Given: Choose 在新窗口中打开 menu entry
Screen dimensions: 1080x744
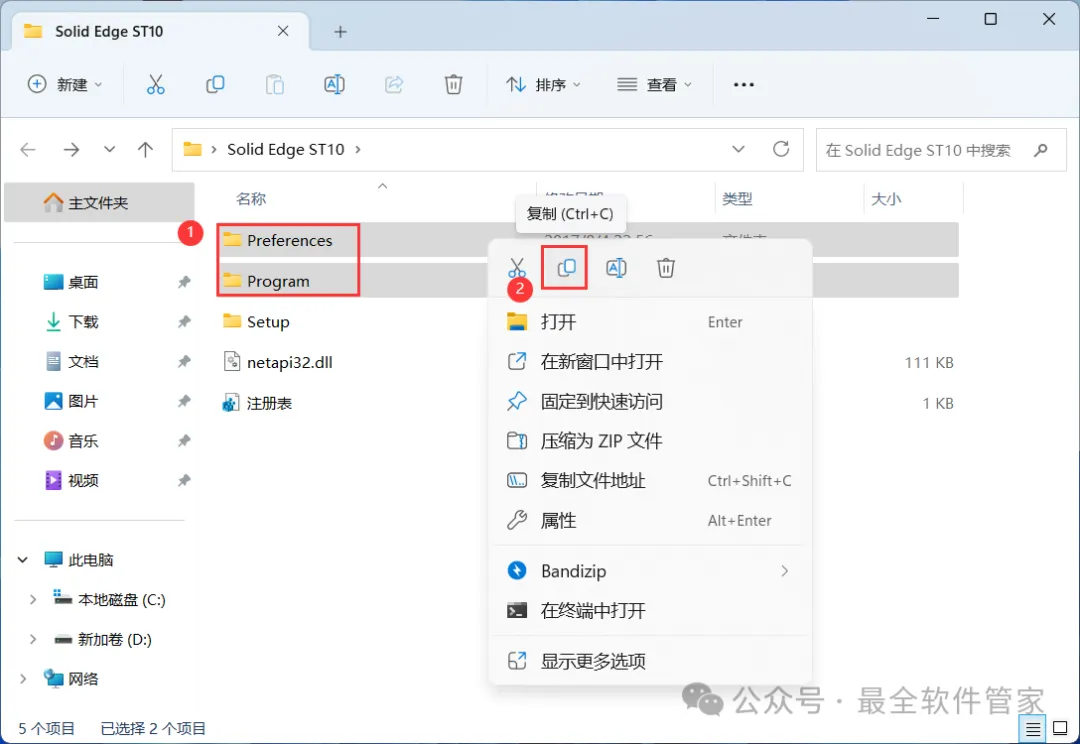Looking at the screenshot, I should click(x=650, y=362).
